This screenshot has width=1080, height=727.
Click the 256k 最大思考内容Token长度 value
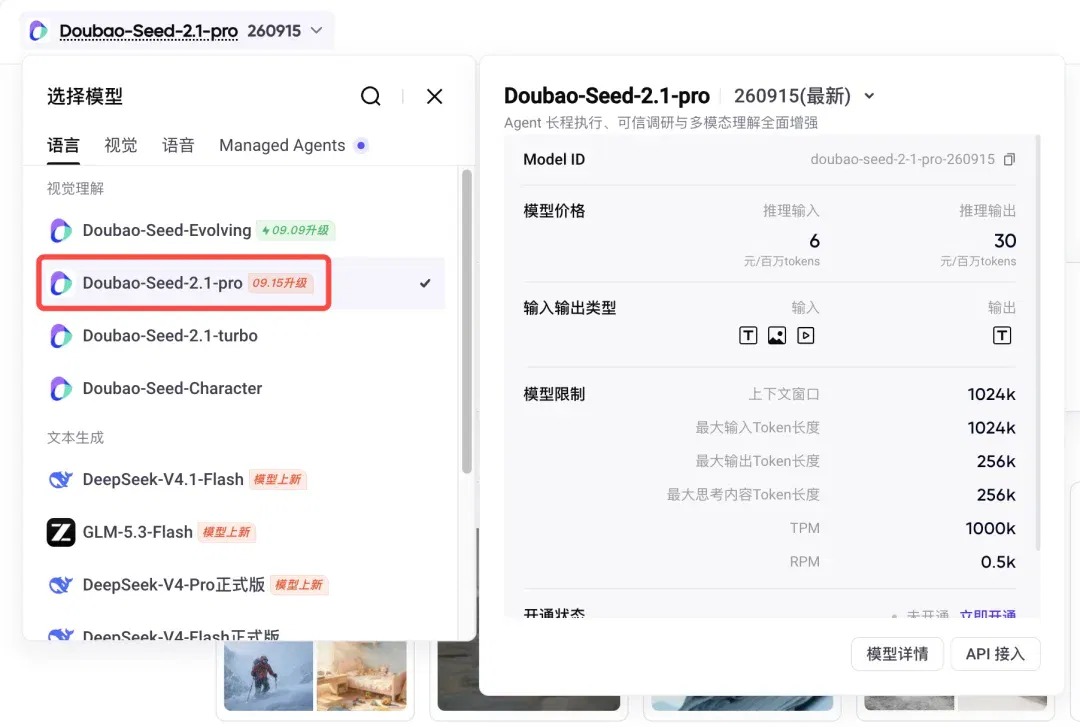coord(996,495)
